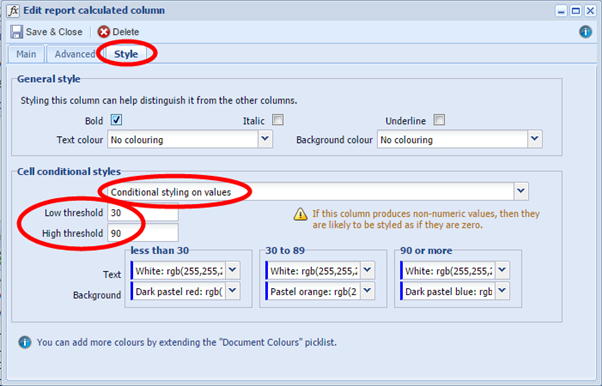Click the Document Colours picklist hint text
602x386 pixels.
(x=187, y=342)
